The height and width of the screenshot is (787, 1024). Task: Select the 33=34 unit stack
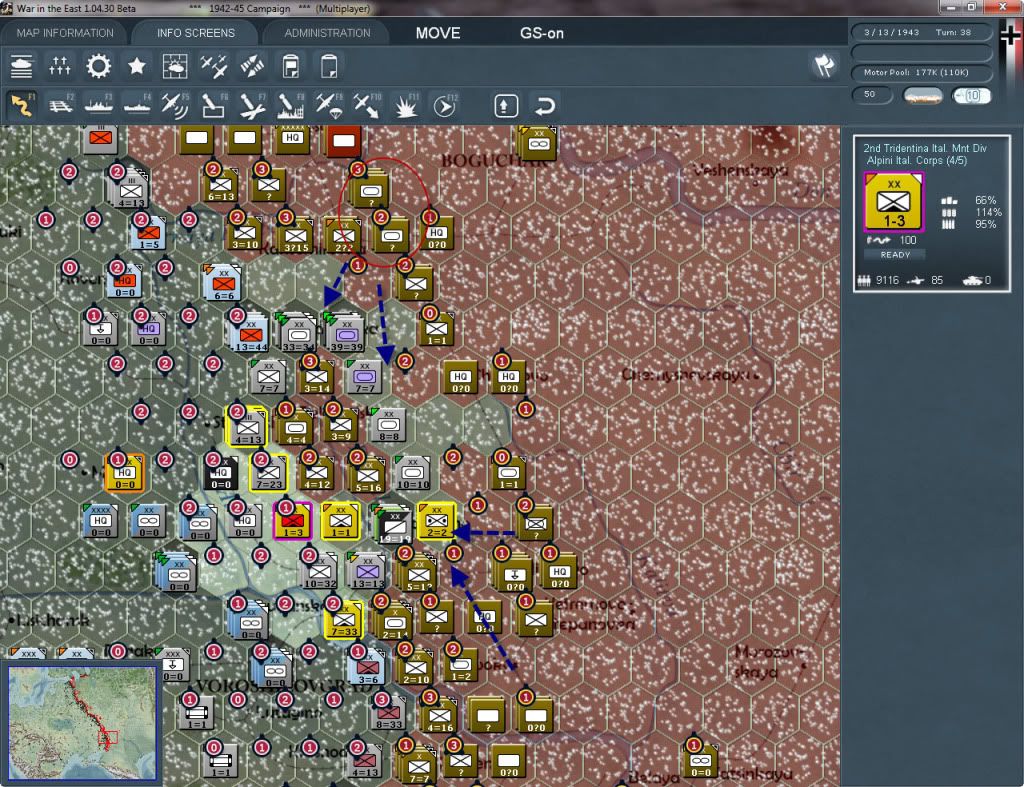pyautogui.click(x=298, y=333)
